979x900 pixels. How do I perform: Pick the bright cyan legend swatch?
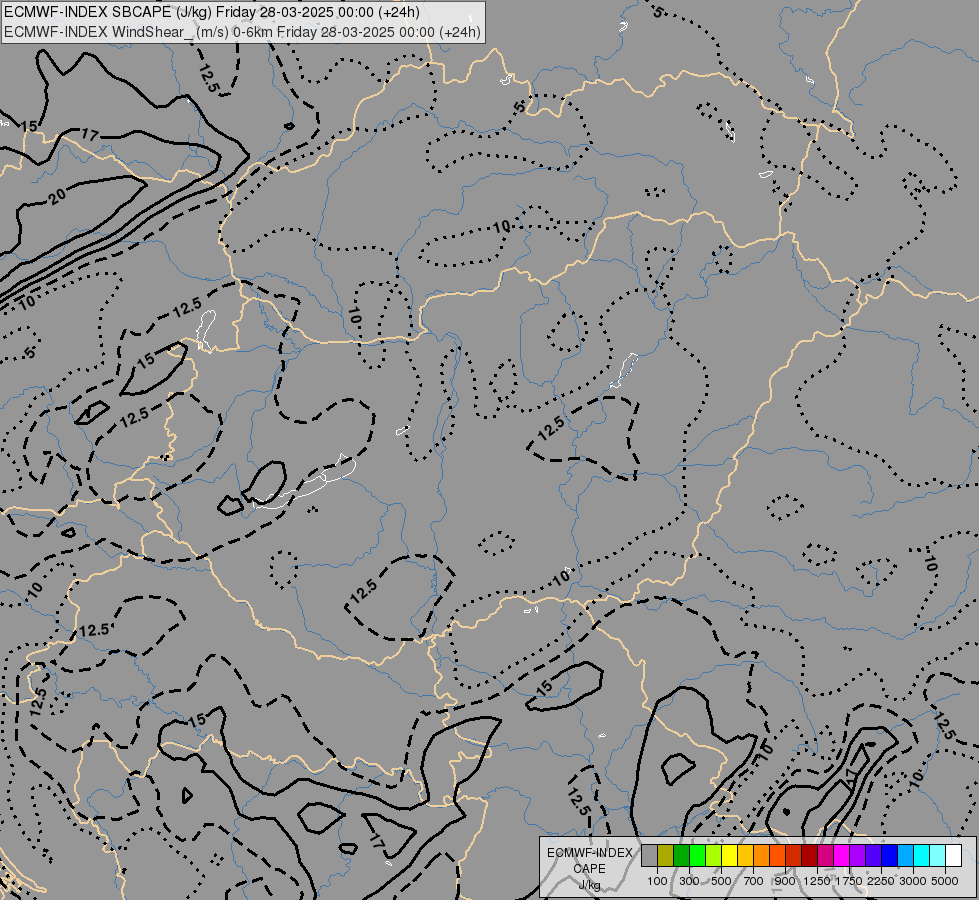tap(922, 856)
